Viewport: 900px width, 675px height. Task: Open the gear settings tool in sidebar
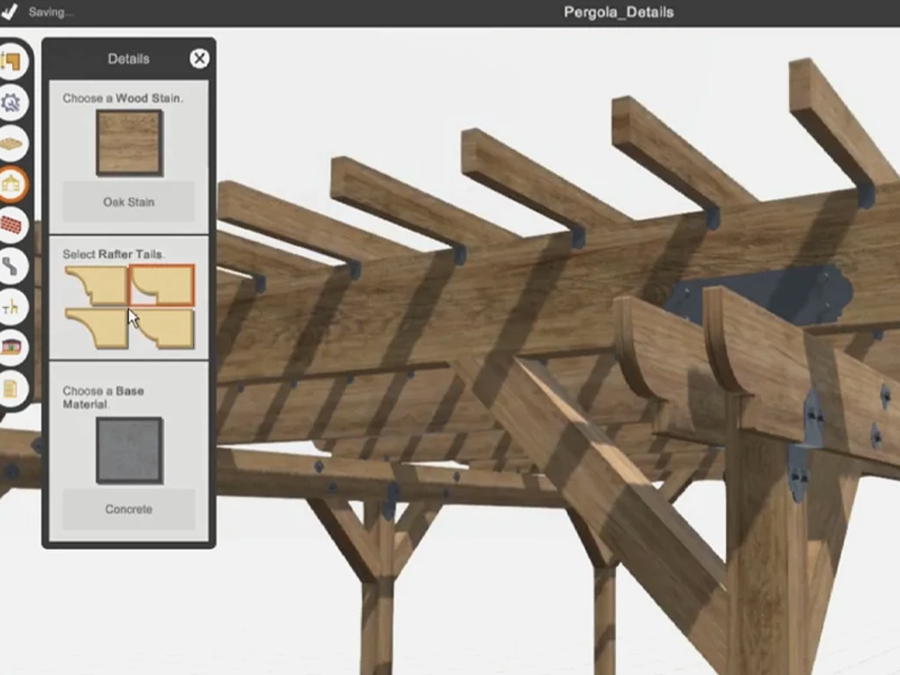point(13,101)
